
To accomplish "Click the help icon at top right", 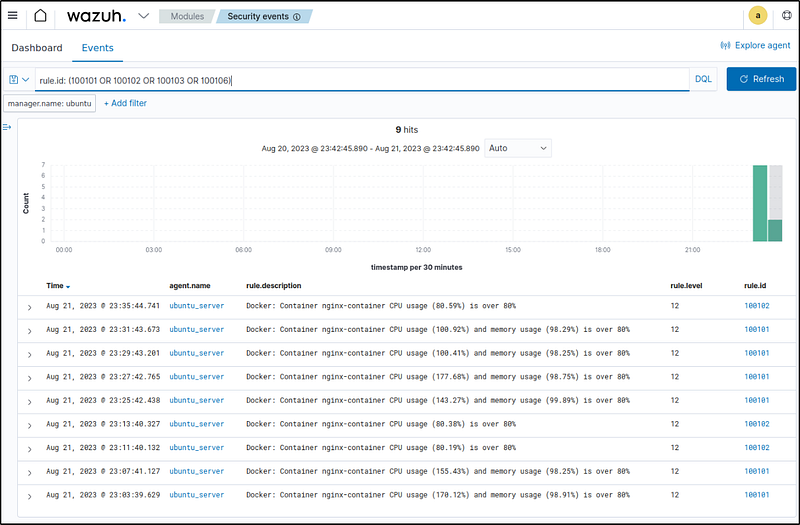I will click(x=786, y=16).
